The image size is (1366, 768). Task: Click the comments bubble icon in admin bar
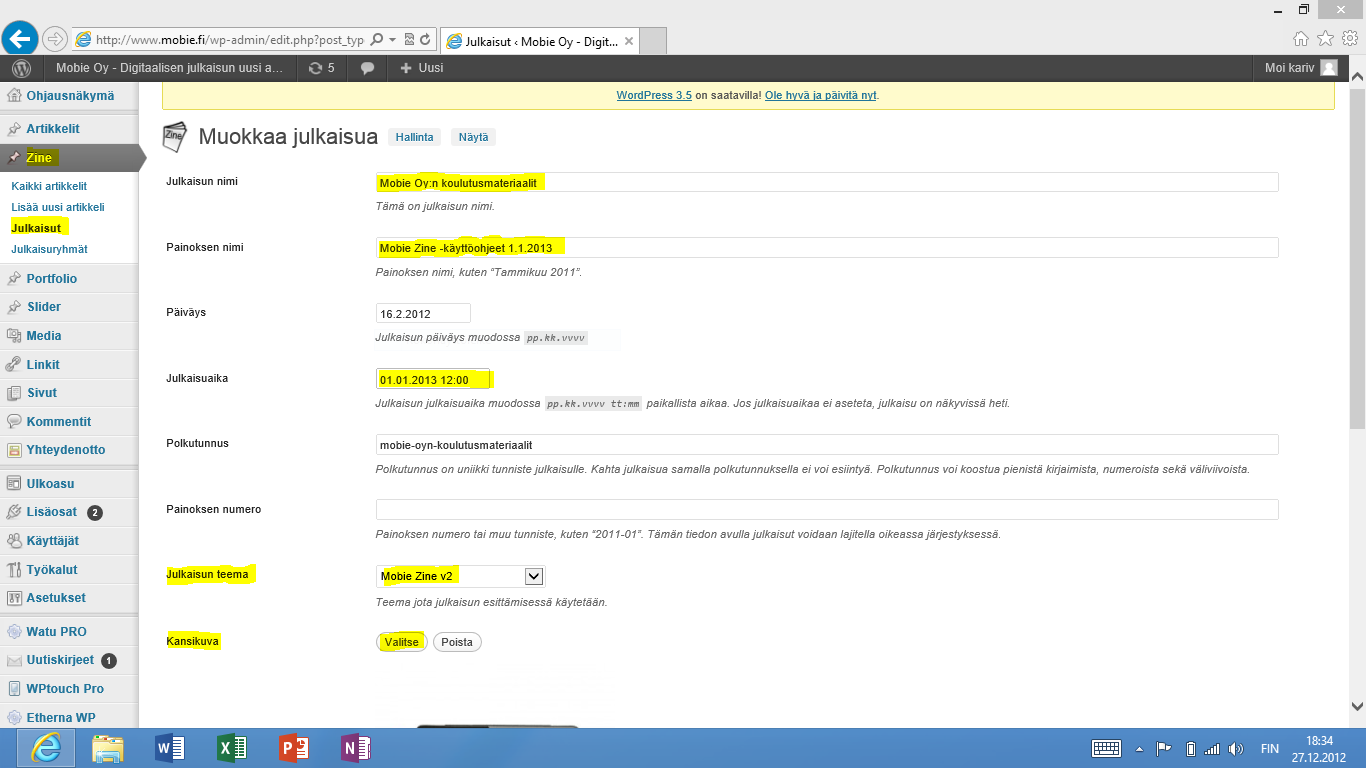coord(368,68)
